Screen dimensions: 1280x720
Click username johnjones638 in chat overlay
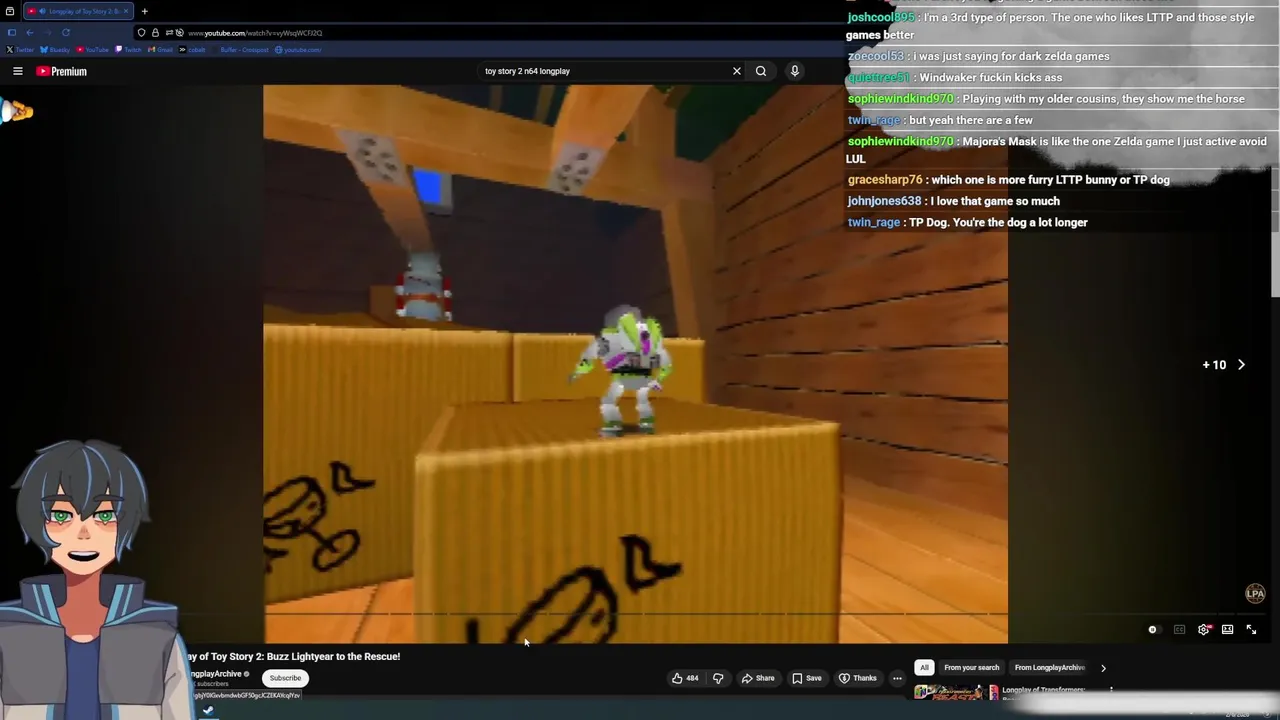[884, 201]
